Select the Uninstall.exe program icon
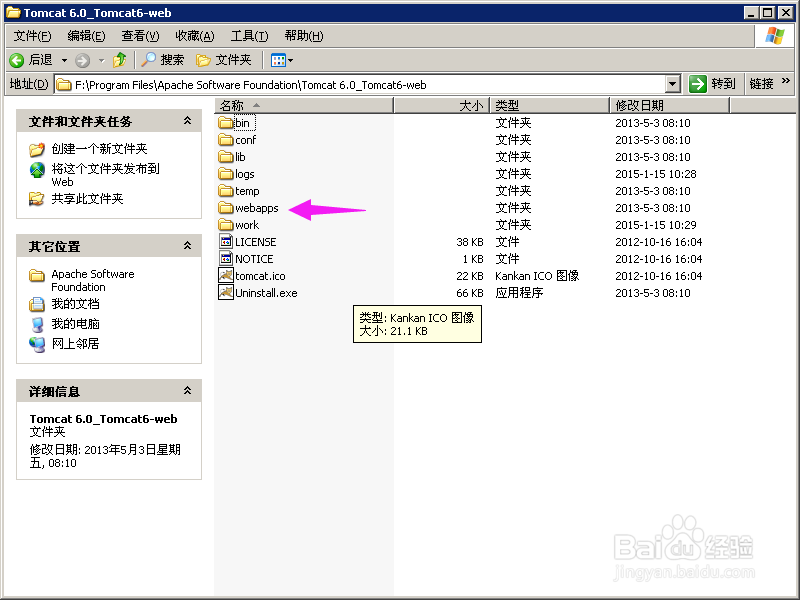The image size is (800, 600). click(226, 292)
